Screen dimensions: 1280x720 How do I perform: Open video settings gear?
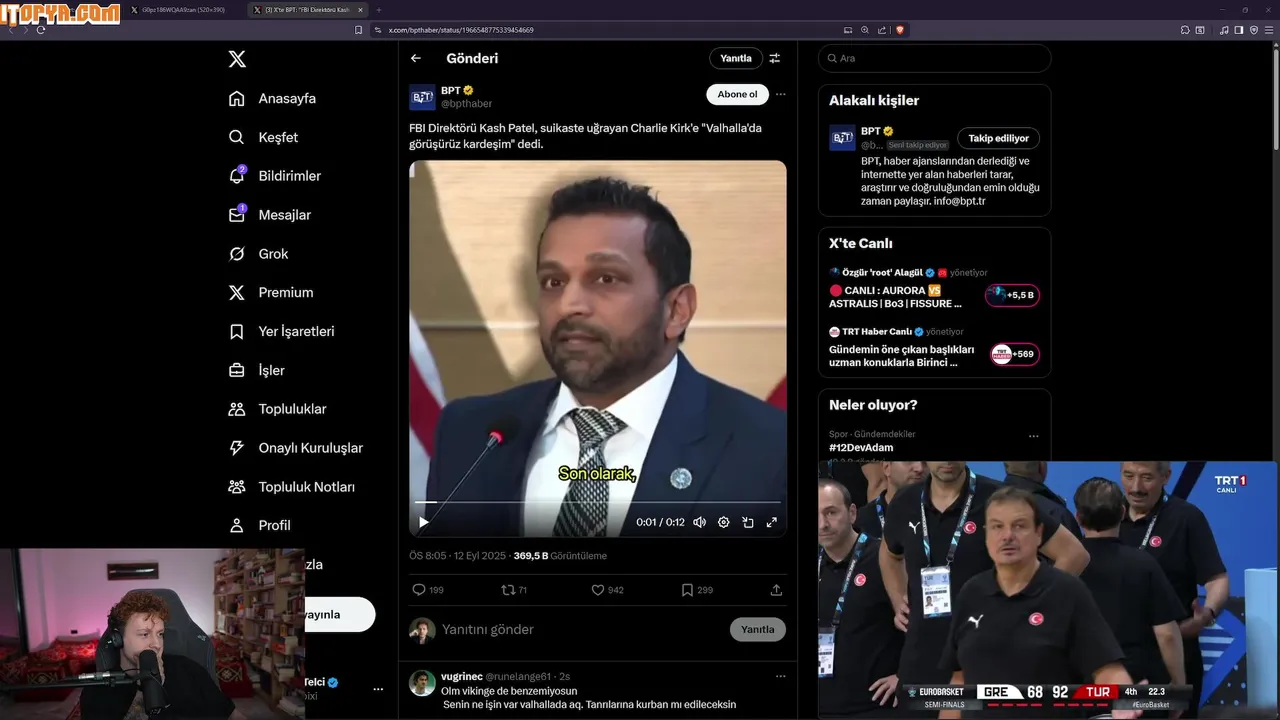click(724, 522)
